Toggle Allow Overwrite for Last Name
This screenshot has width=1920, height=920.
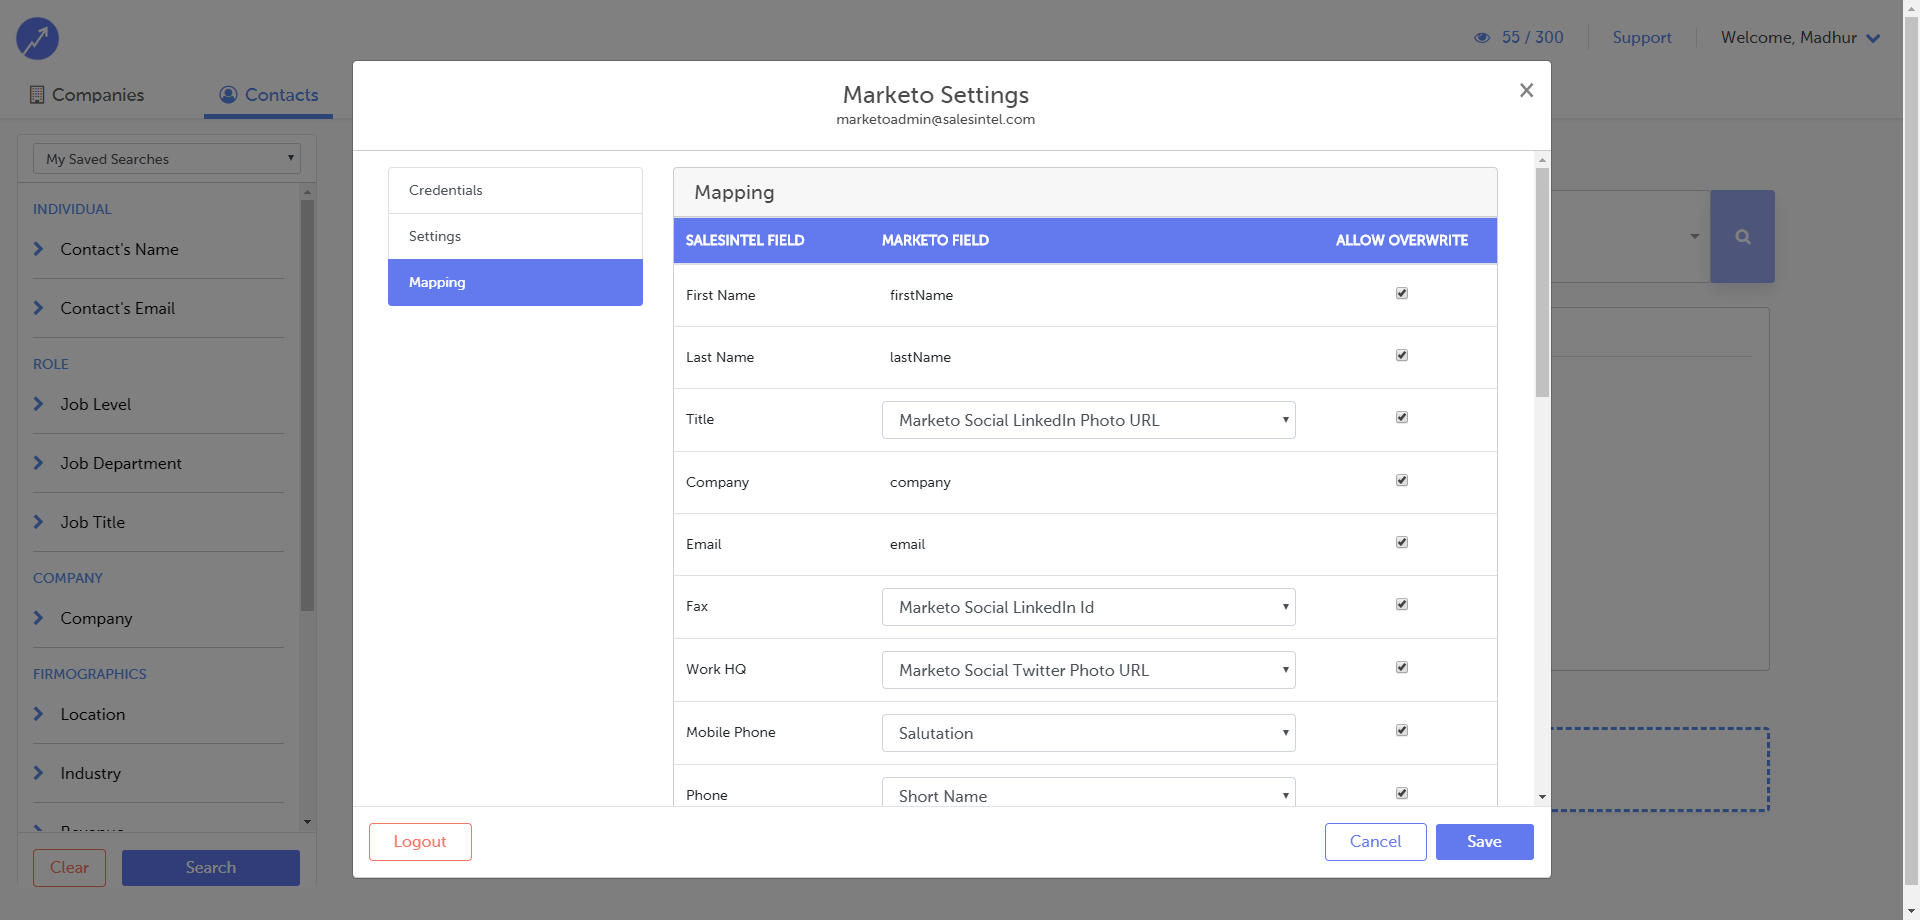tap(1402, 355)
